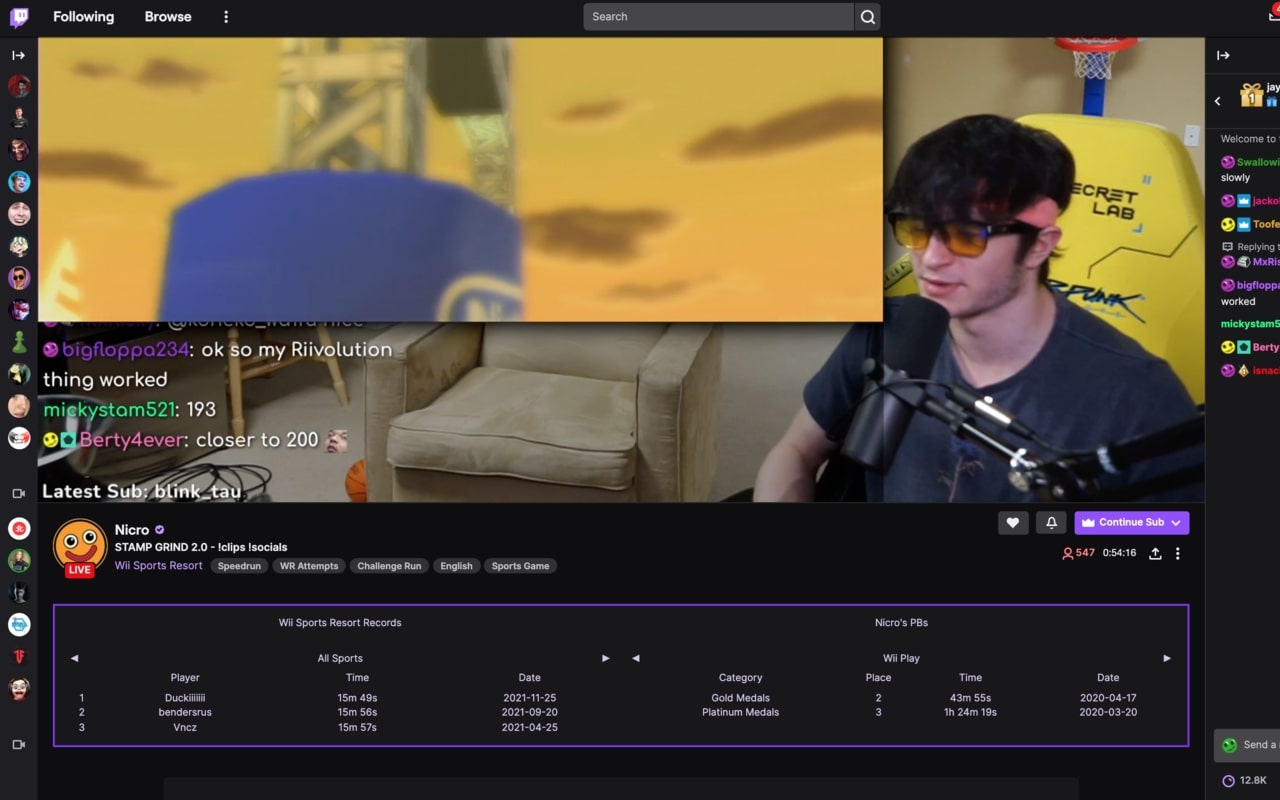This screenshot has height=800, width=1280.
Task: Go to previous category left of All Sports
Action: pyautogui.click(x=74, y=658)
